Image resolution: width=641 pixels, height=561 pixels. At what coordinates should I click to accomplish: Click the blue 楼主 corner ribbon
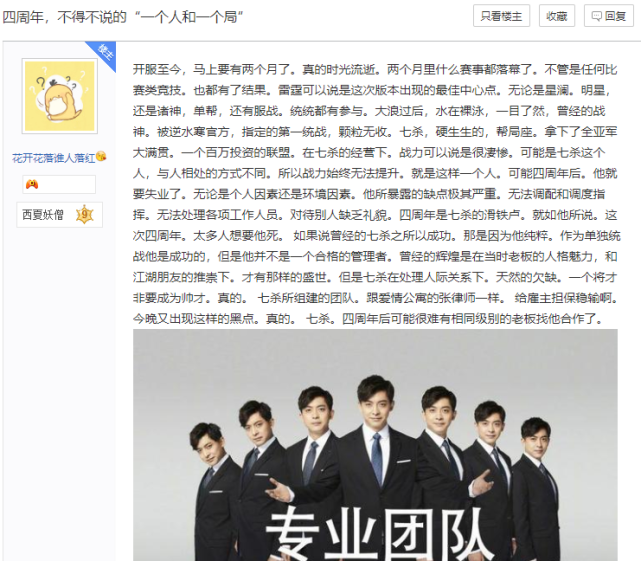click(x=103, y=54)
